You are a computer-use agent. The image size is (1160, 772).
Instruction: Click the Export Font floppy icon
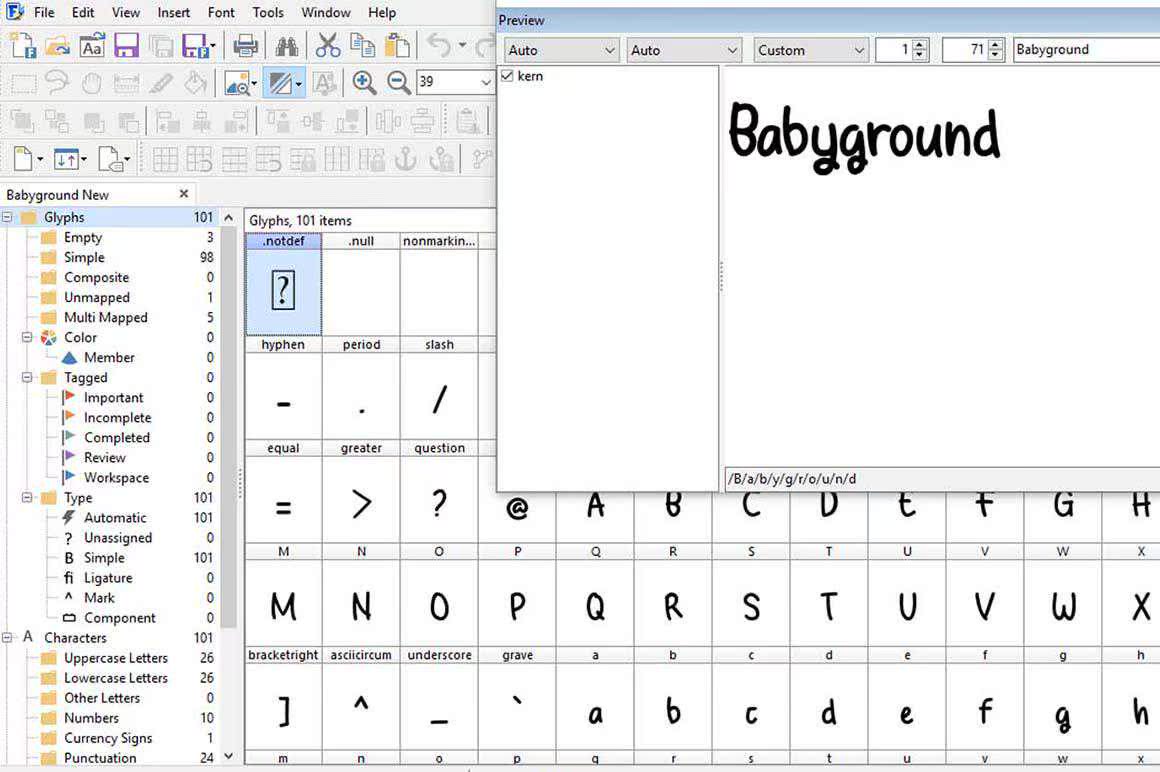[x=194, y=47]
